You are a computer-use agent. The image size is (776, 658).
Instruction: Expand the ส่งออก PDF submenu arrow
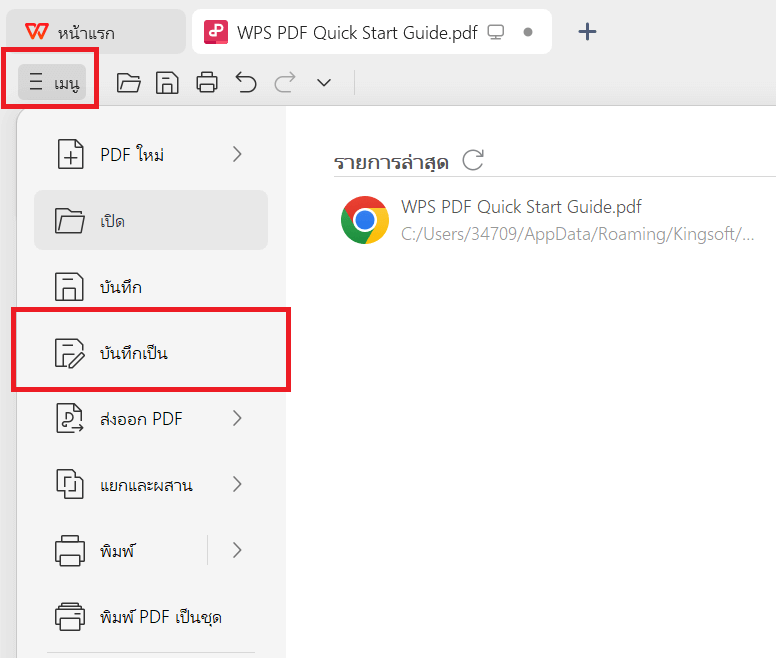coord(237,419)
